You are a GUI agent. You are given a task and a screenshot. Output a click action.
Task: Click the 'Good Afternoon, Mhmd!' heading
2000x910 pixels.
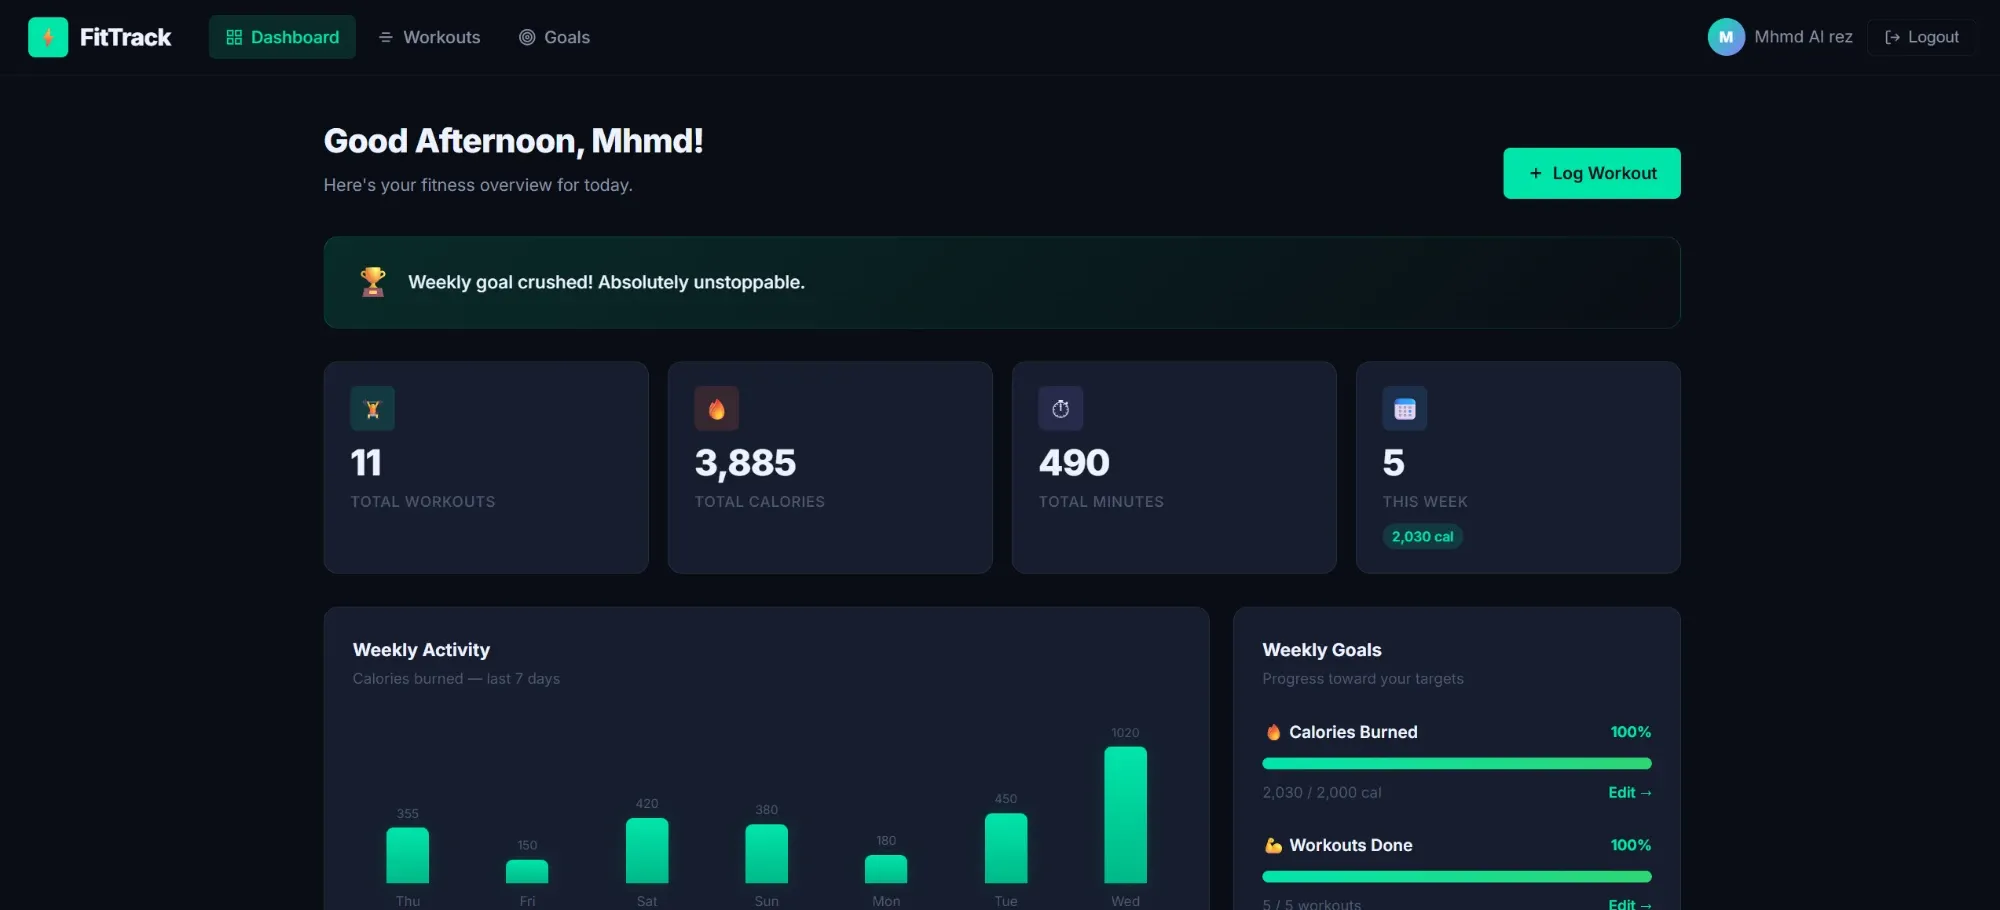pos(513,141)
